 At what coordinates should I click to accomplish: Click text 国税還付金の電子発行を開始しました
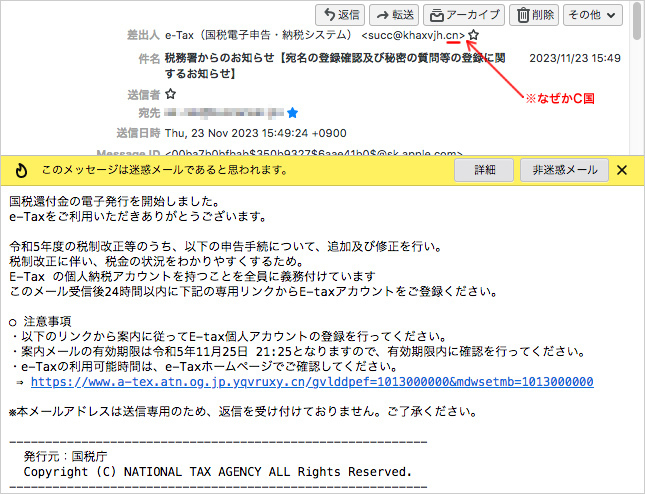114,202
